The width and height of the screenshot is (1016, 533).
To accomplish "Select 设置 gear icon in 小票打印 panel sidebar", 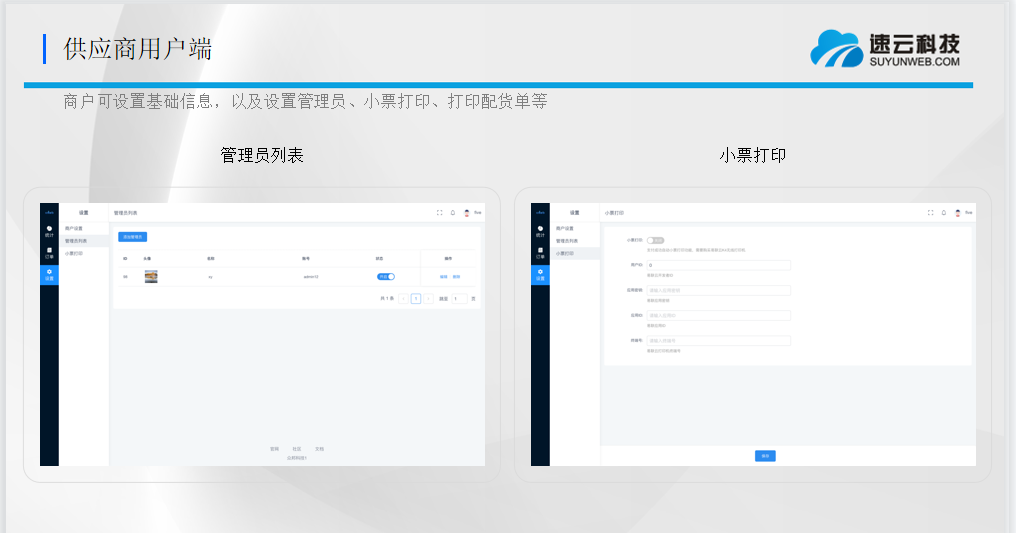I will pos(540,274).
